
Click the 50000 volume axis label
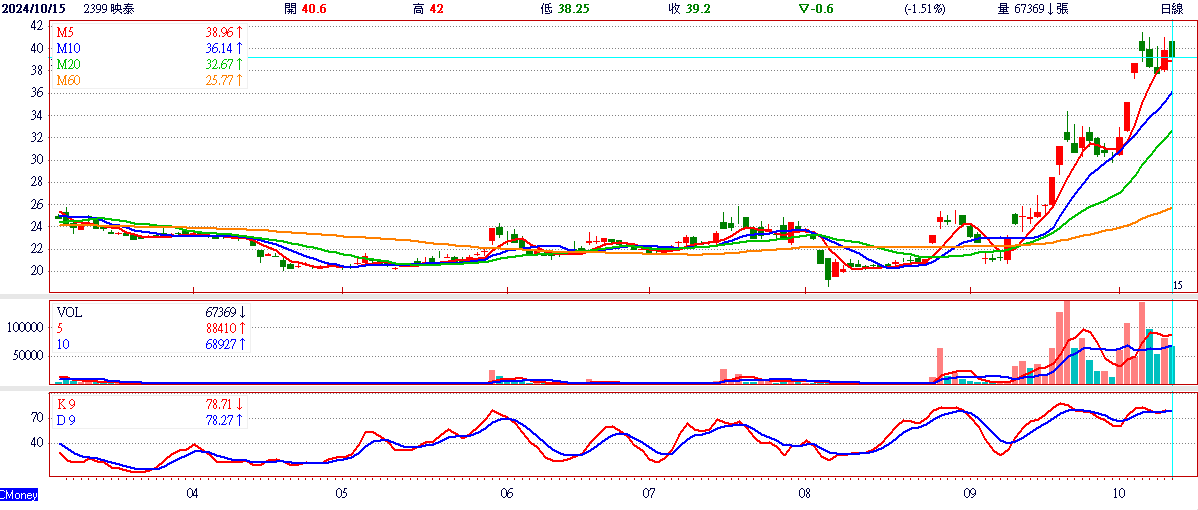click(28, 356)
